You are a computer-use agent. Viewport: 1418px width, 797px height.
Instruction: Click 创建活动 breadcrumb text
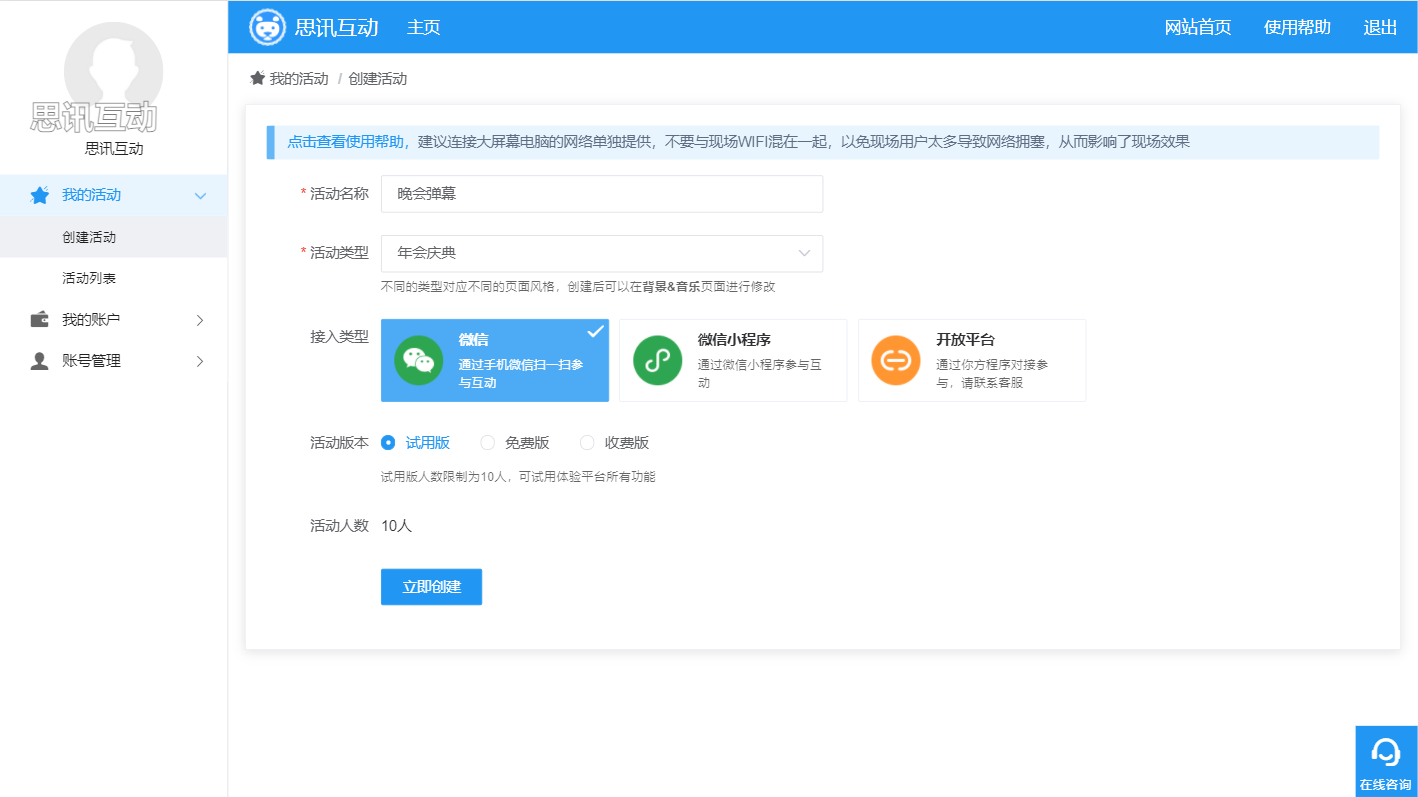(378, 78)
